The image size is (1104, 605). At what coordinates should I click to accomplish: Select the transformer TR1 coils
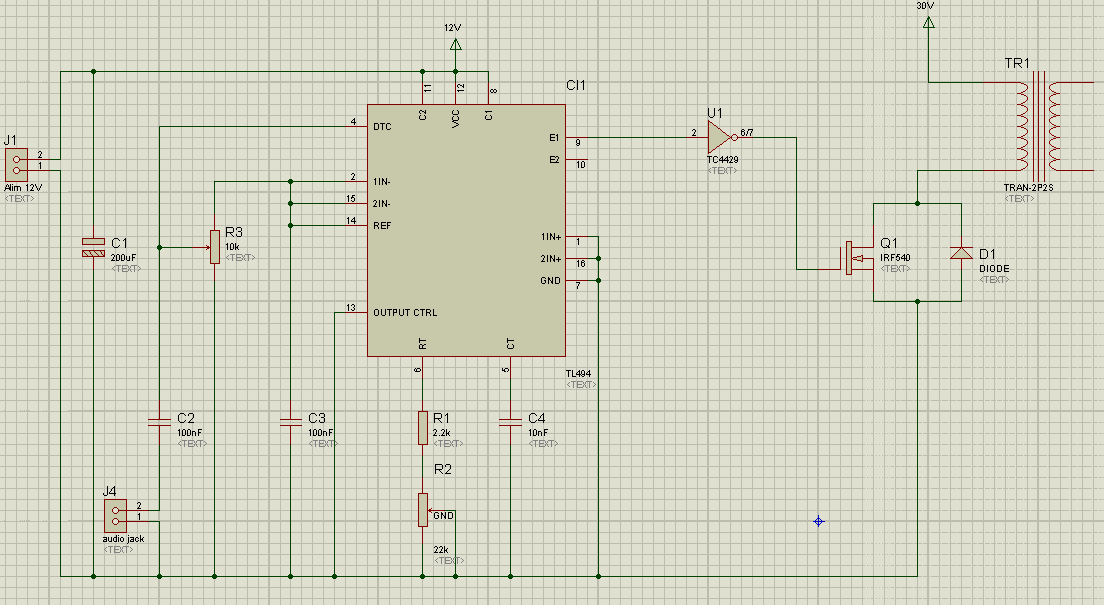pos(1038,127)
